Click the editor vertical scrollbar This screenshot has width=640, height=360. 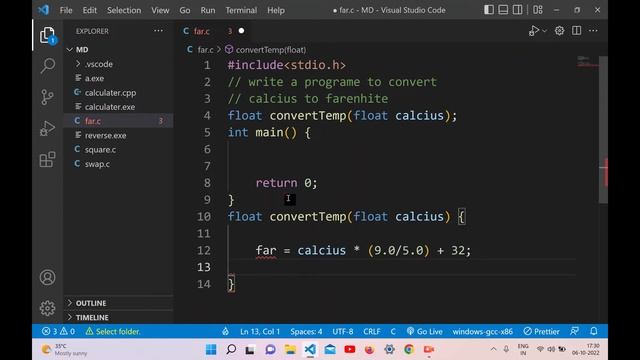click(x=603, y=129)
